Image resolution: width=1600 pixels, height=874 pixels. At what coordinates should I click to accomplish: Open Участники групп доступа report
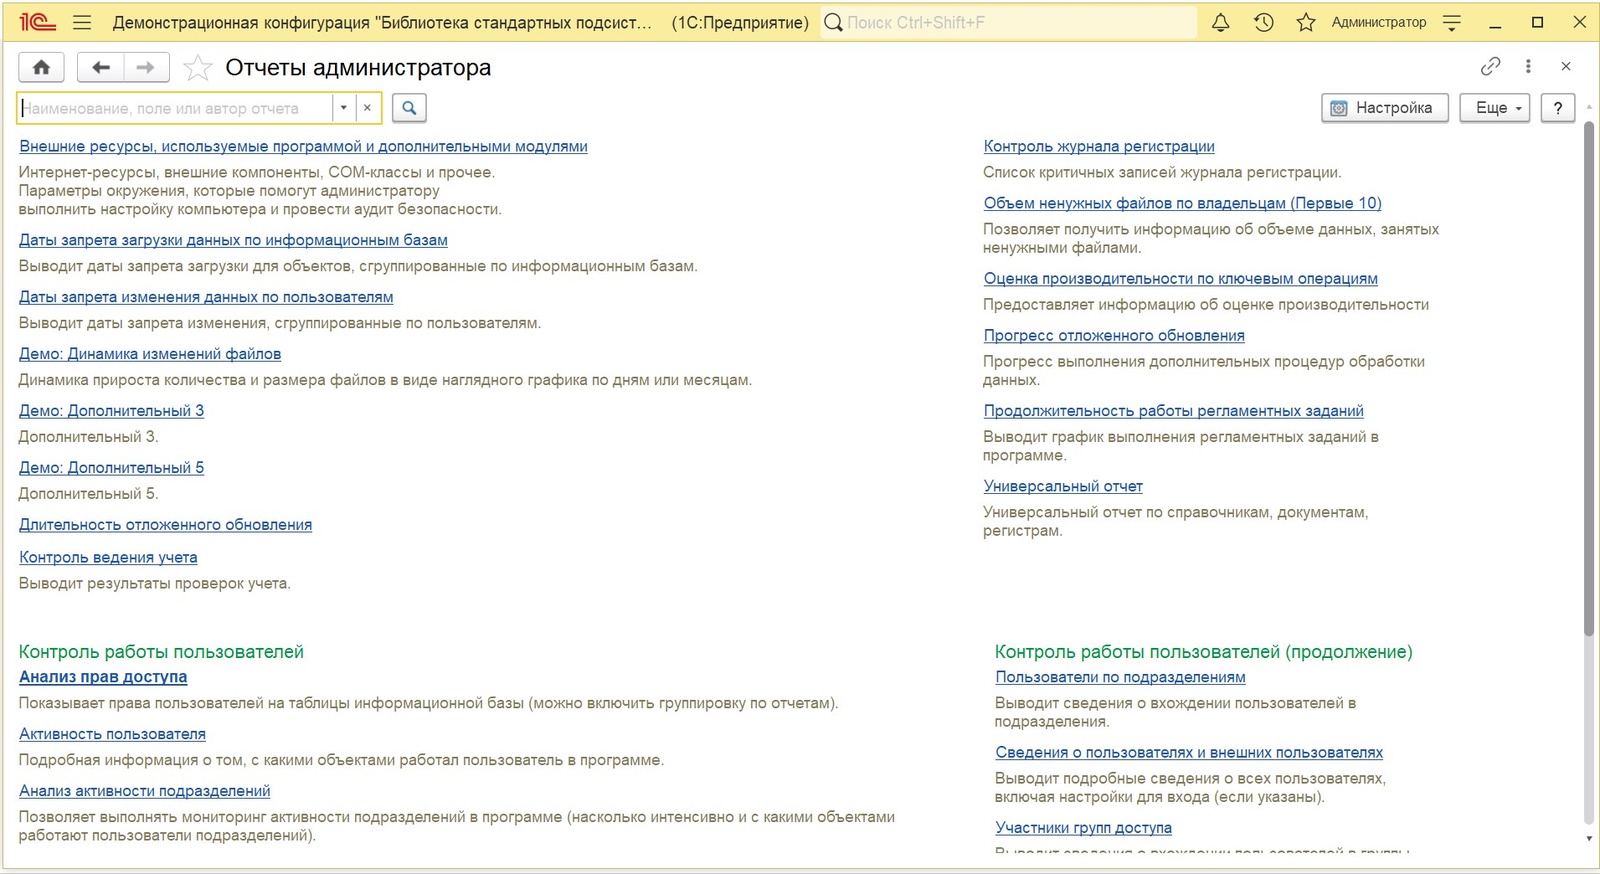[1083, 828]
